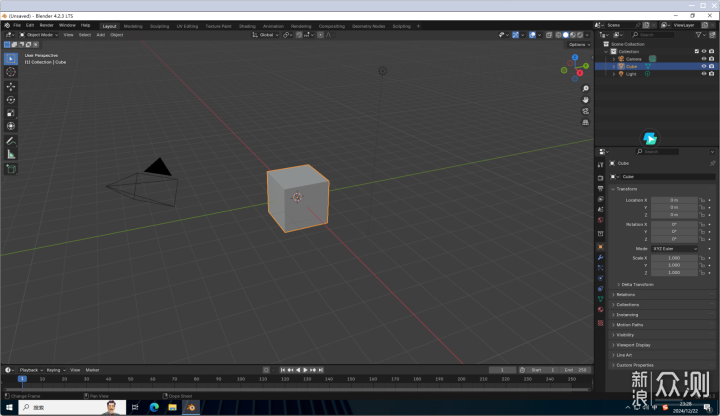Play the animation forward
Viewport: 720px width, 416px height.
[x=305, y=370]
